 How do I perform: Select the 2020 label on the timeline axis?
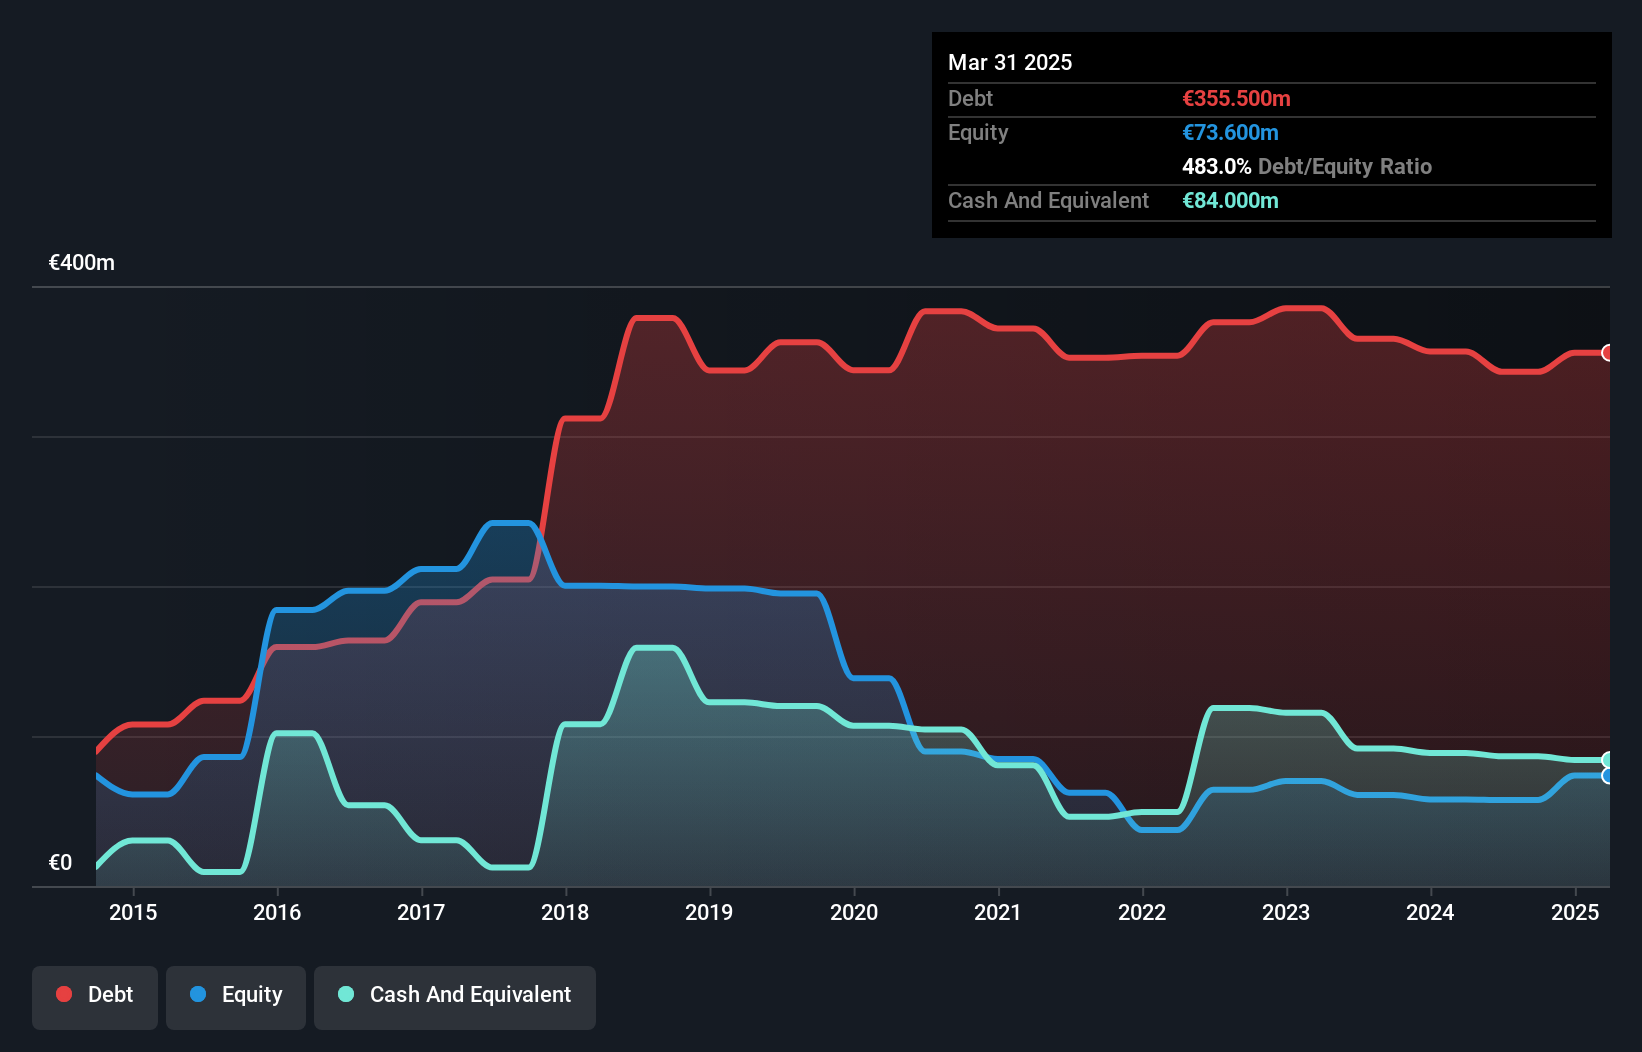[x=855, y=912]
